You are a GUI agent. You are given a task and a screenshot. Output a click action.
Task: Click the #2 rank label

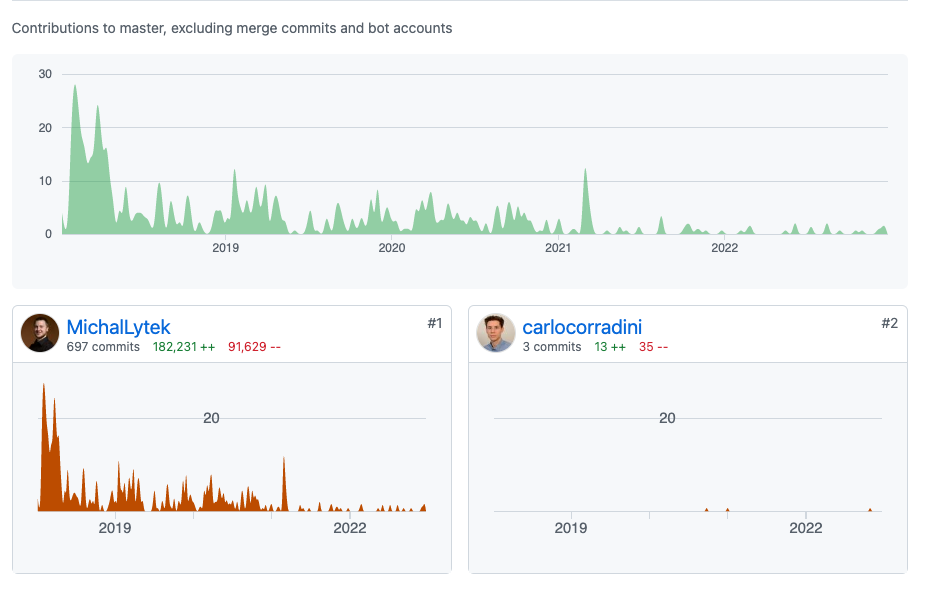click(x=889, y=323)
